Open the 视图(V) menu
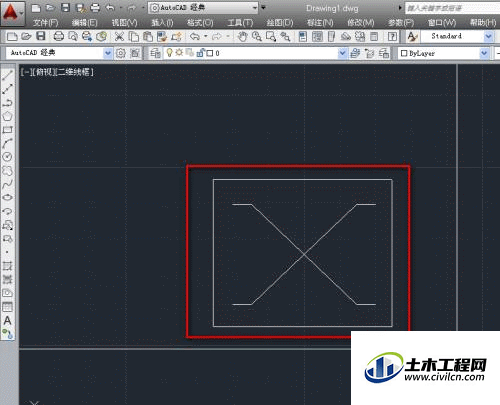This screenshot has height=405, width=500. click(x=124, y=23)
